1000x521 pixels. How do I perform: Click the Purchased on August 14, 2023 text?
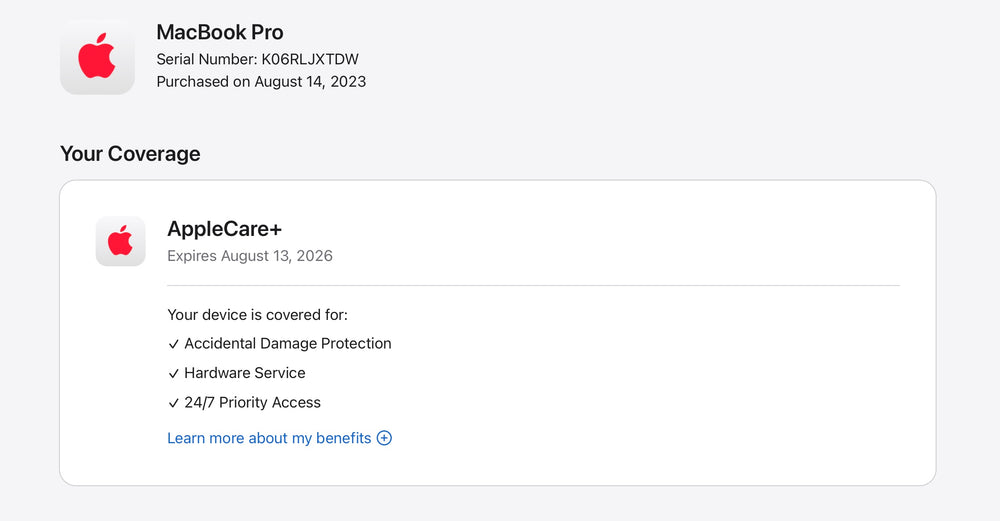pyautogui.click(x=261, y=82)
